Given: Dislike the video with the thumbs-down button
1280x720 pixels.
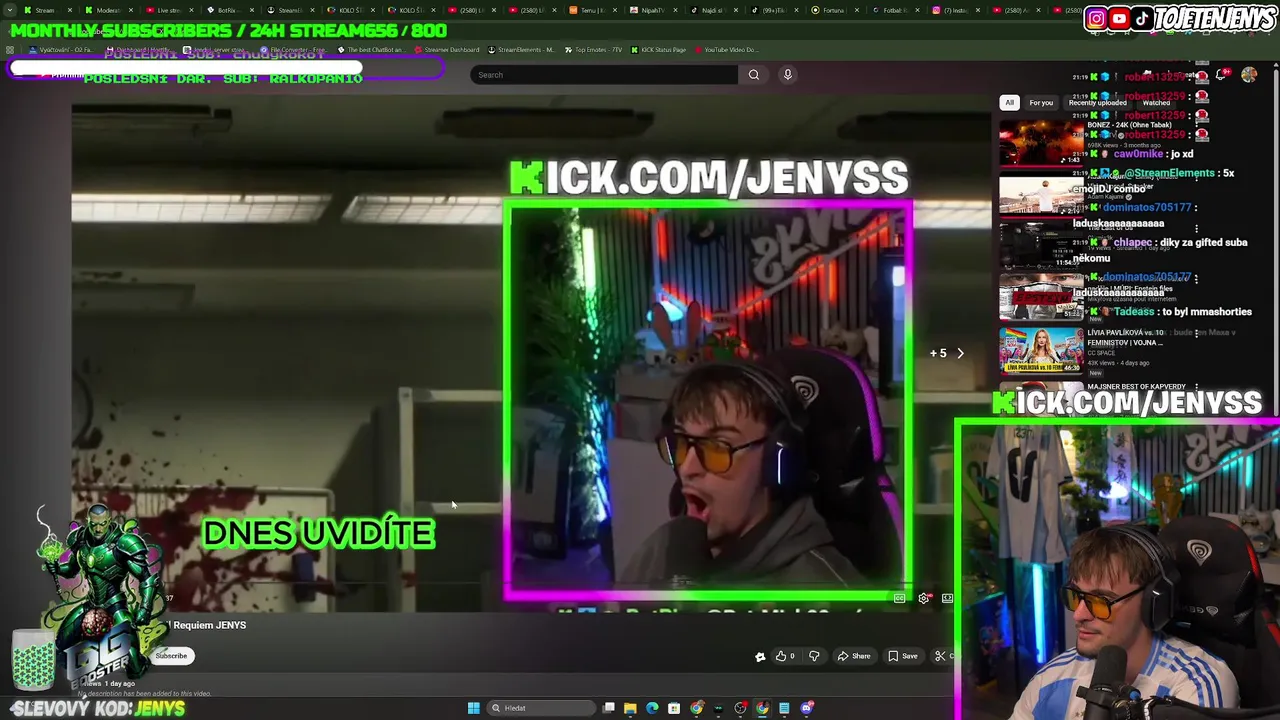Looking at the screenshot, I should (x=814, y=656).
